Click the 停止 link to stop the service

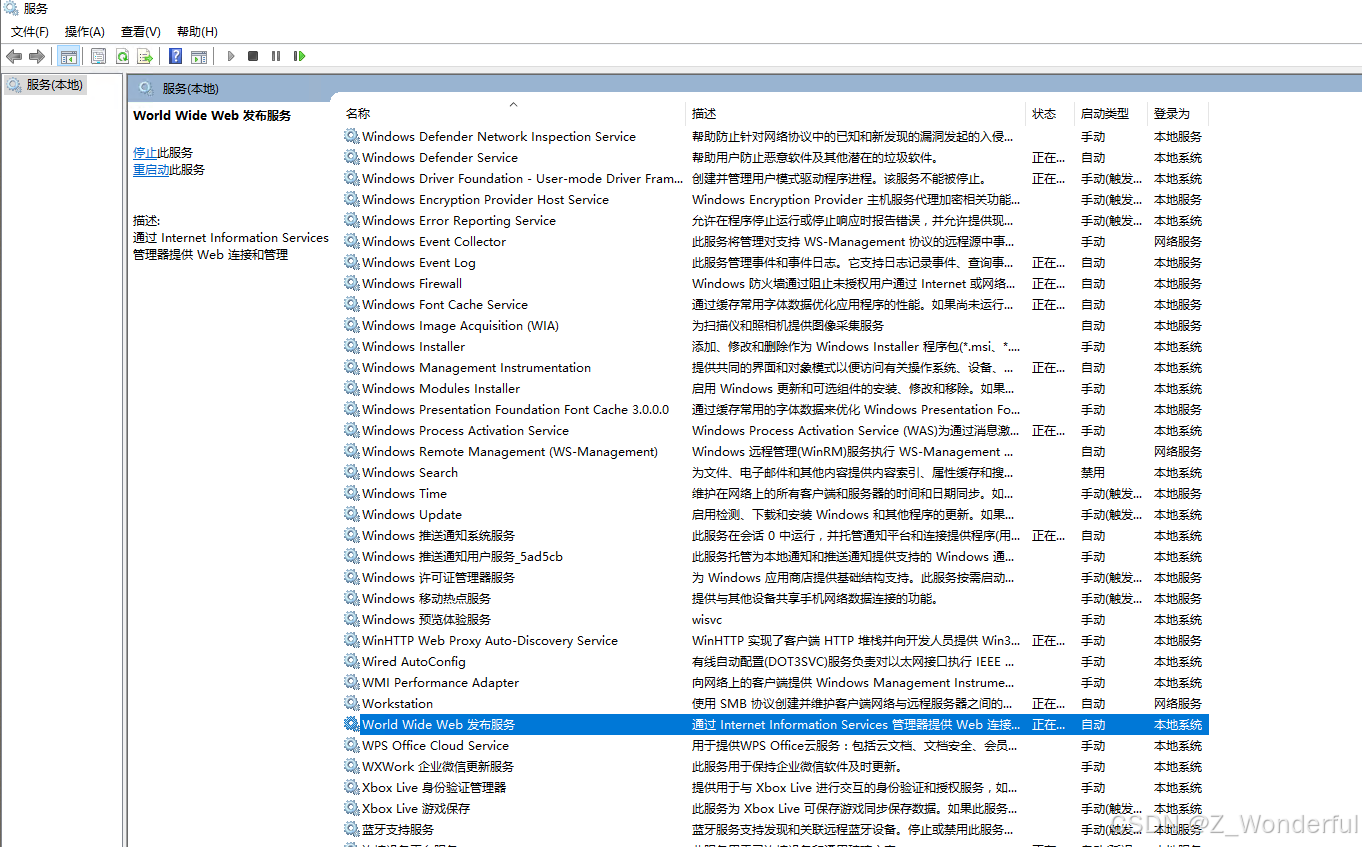[145, 152]
